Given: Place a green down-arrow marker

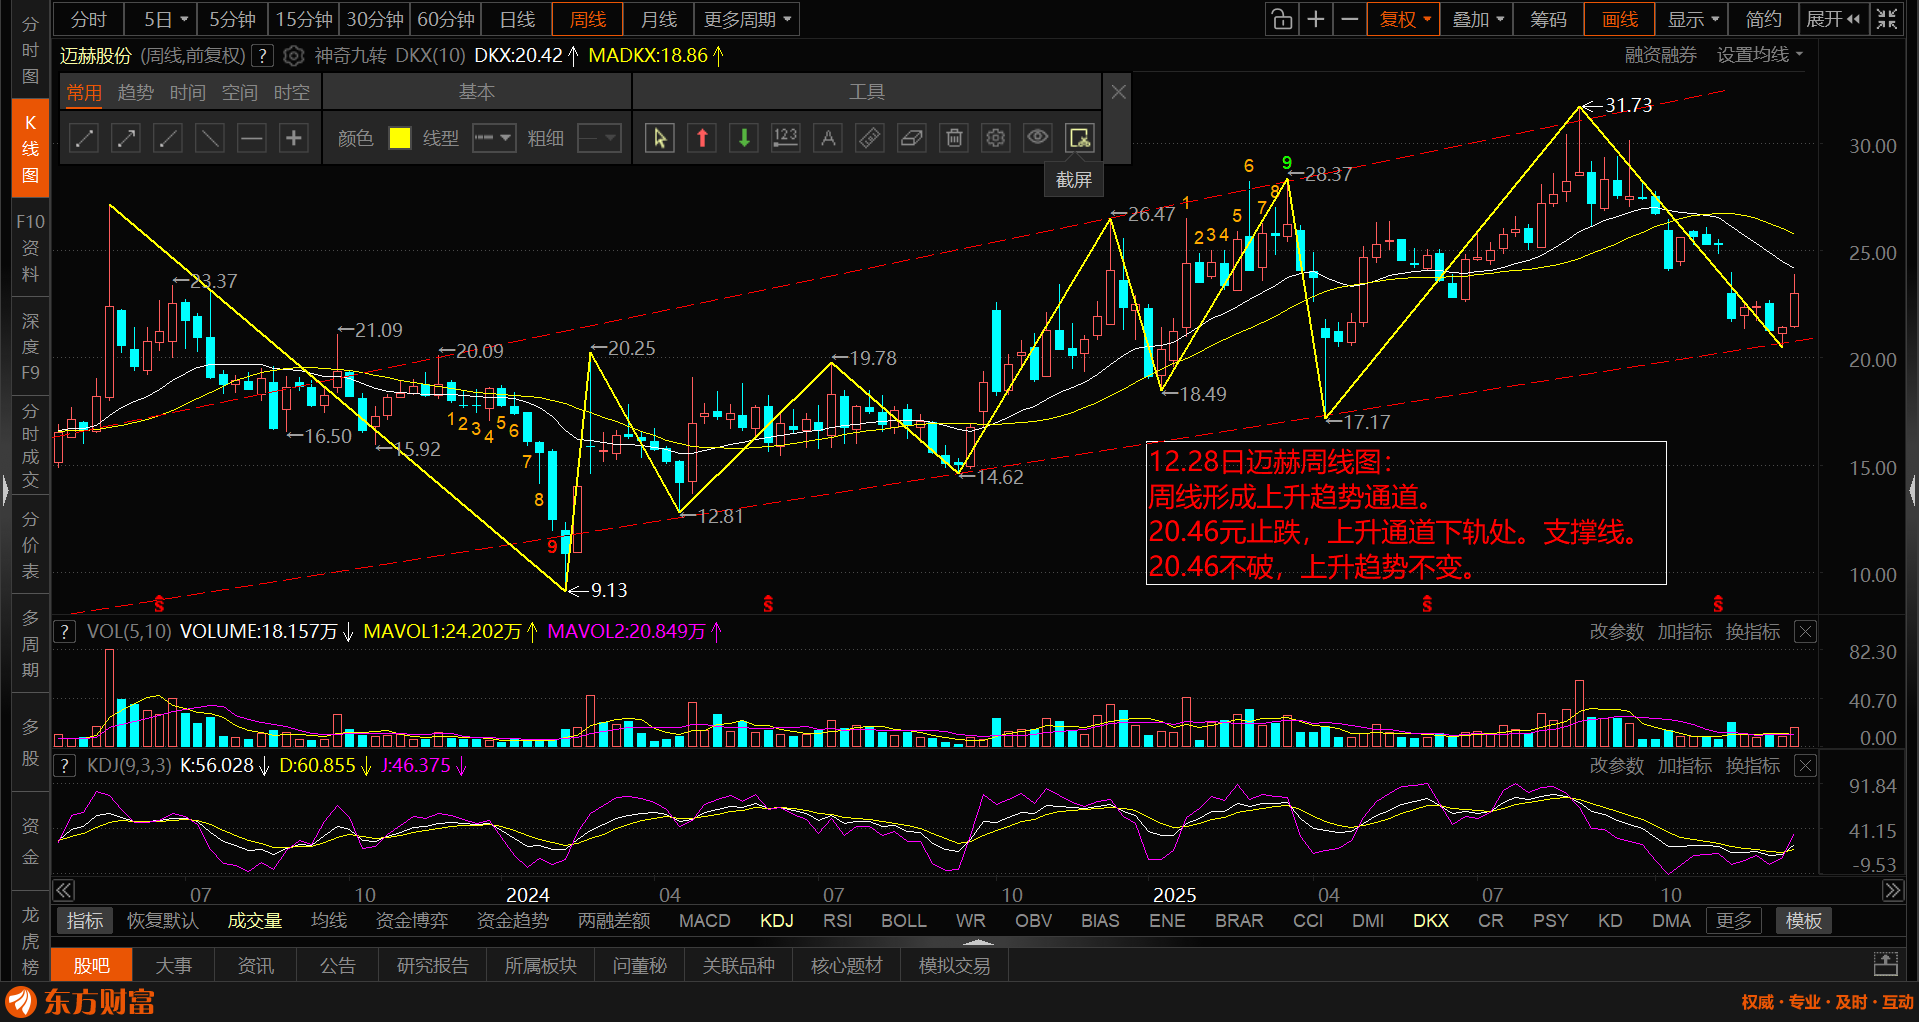Looking at the screenshot, I should point(744,138).
